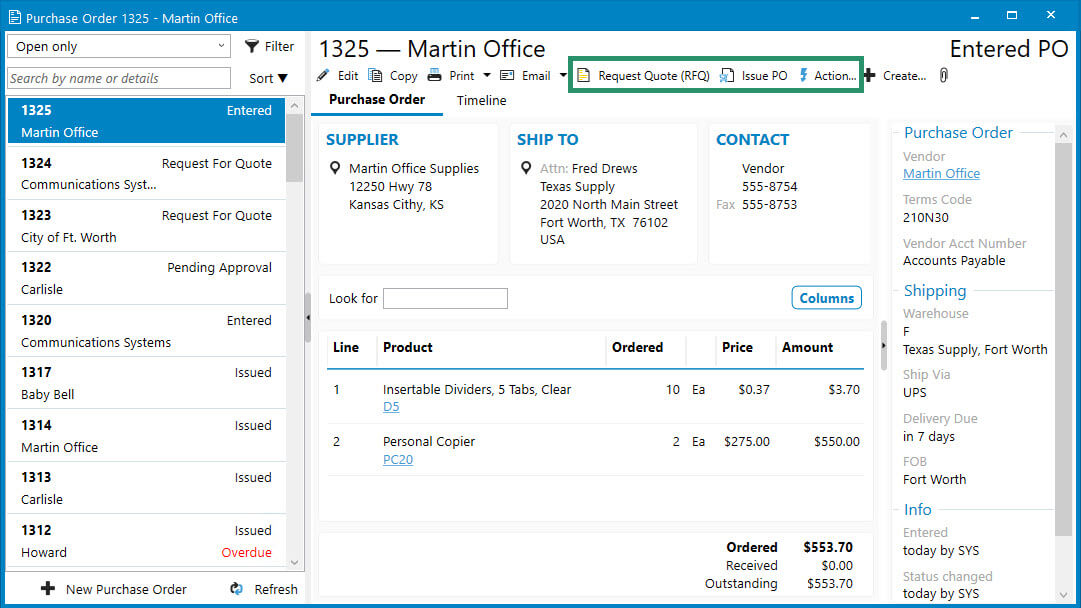
Task: Click the New Purchase Order plus icon
Action: pos(48,589)
